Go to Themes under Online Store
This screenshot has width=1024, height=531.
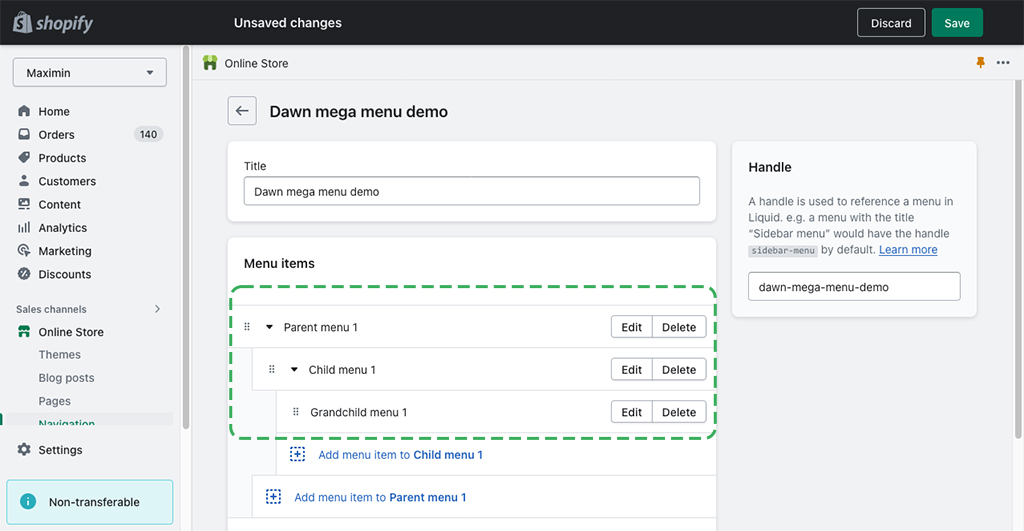(59, 355)
